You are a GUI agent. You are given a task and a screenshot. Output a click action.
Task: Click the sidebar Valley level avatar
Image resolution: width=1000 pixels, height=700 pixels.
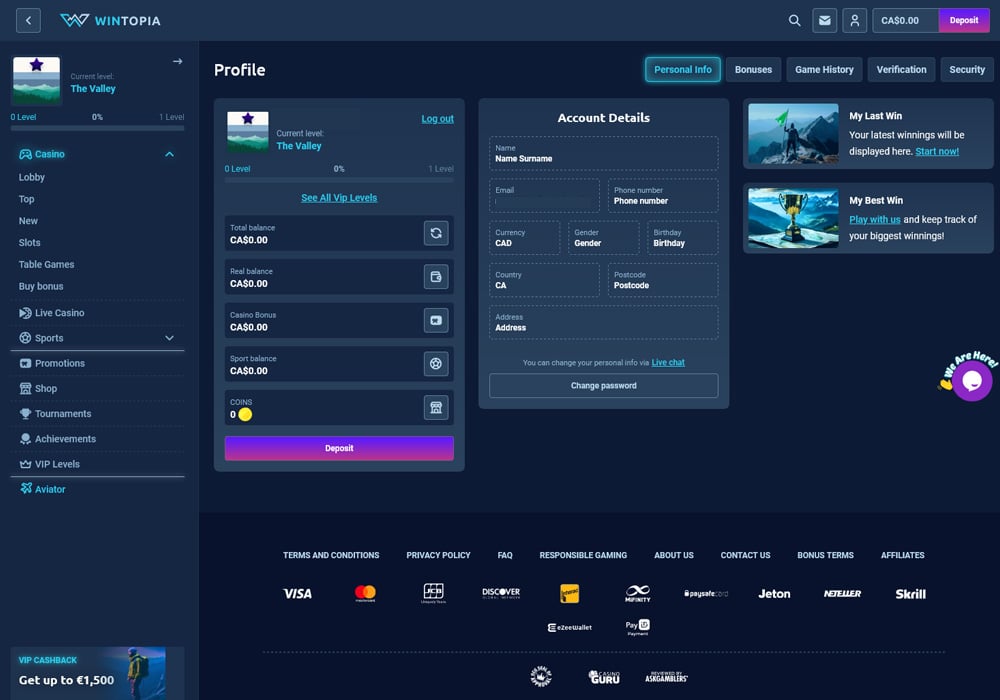pyautogui.click(x=36, y=81)
